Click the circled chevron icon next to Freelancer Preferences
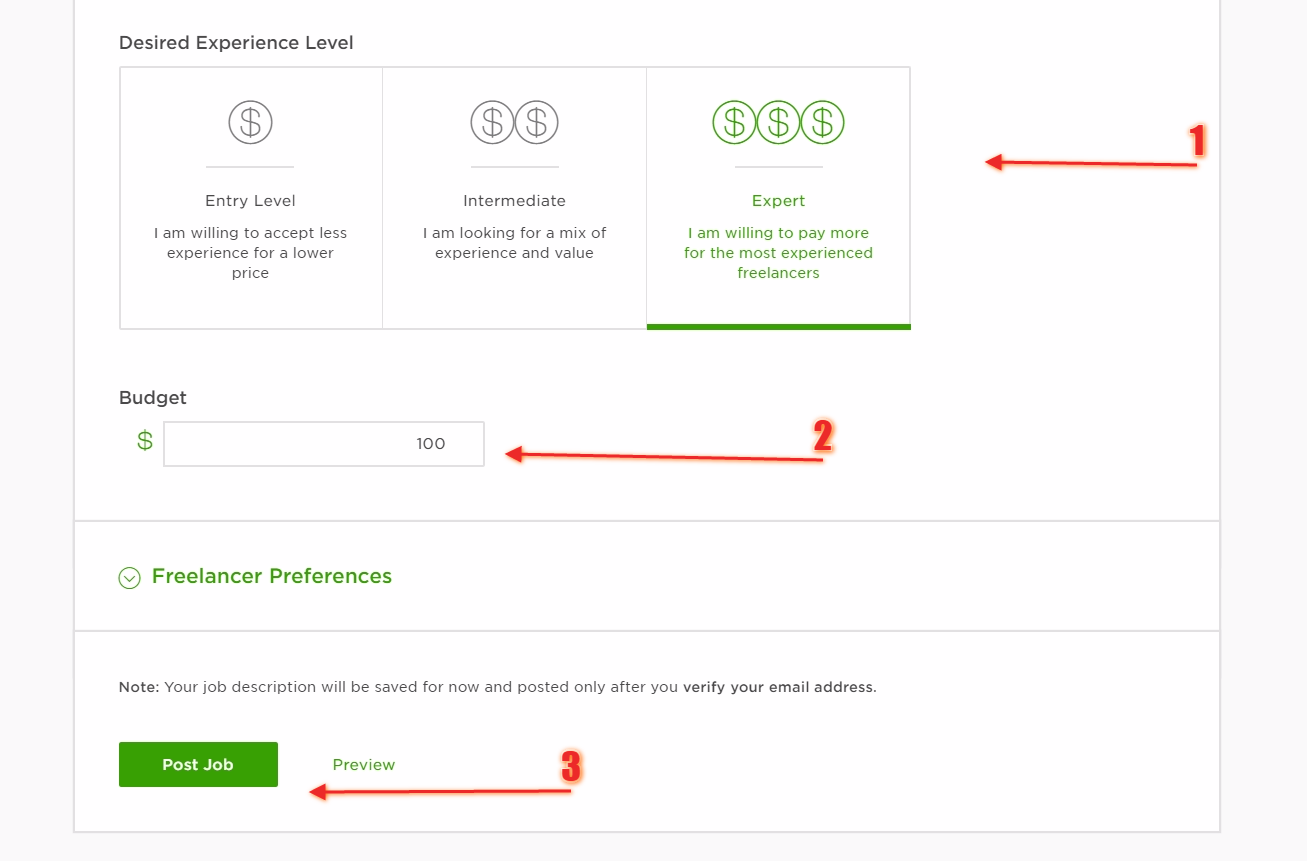1307x861 pixels. pos(129,578)
